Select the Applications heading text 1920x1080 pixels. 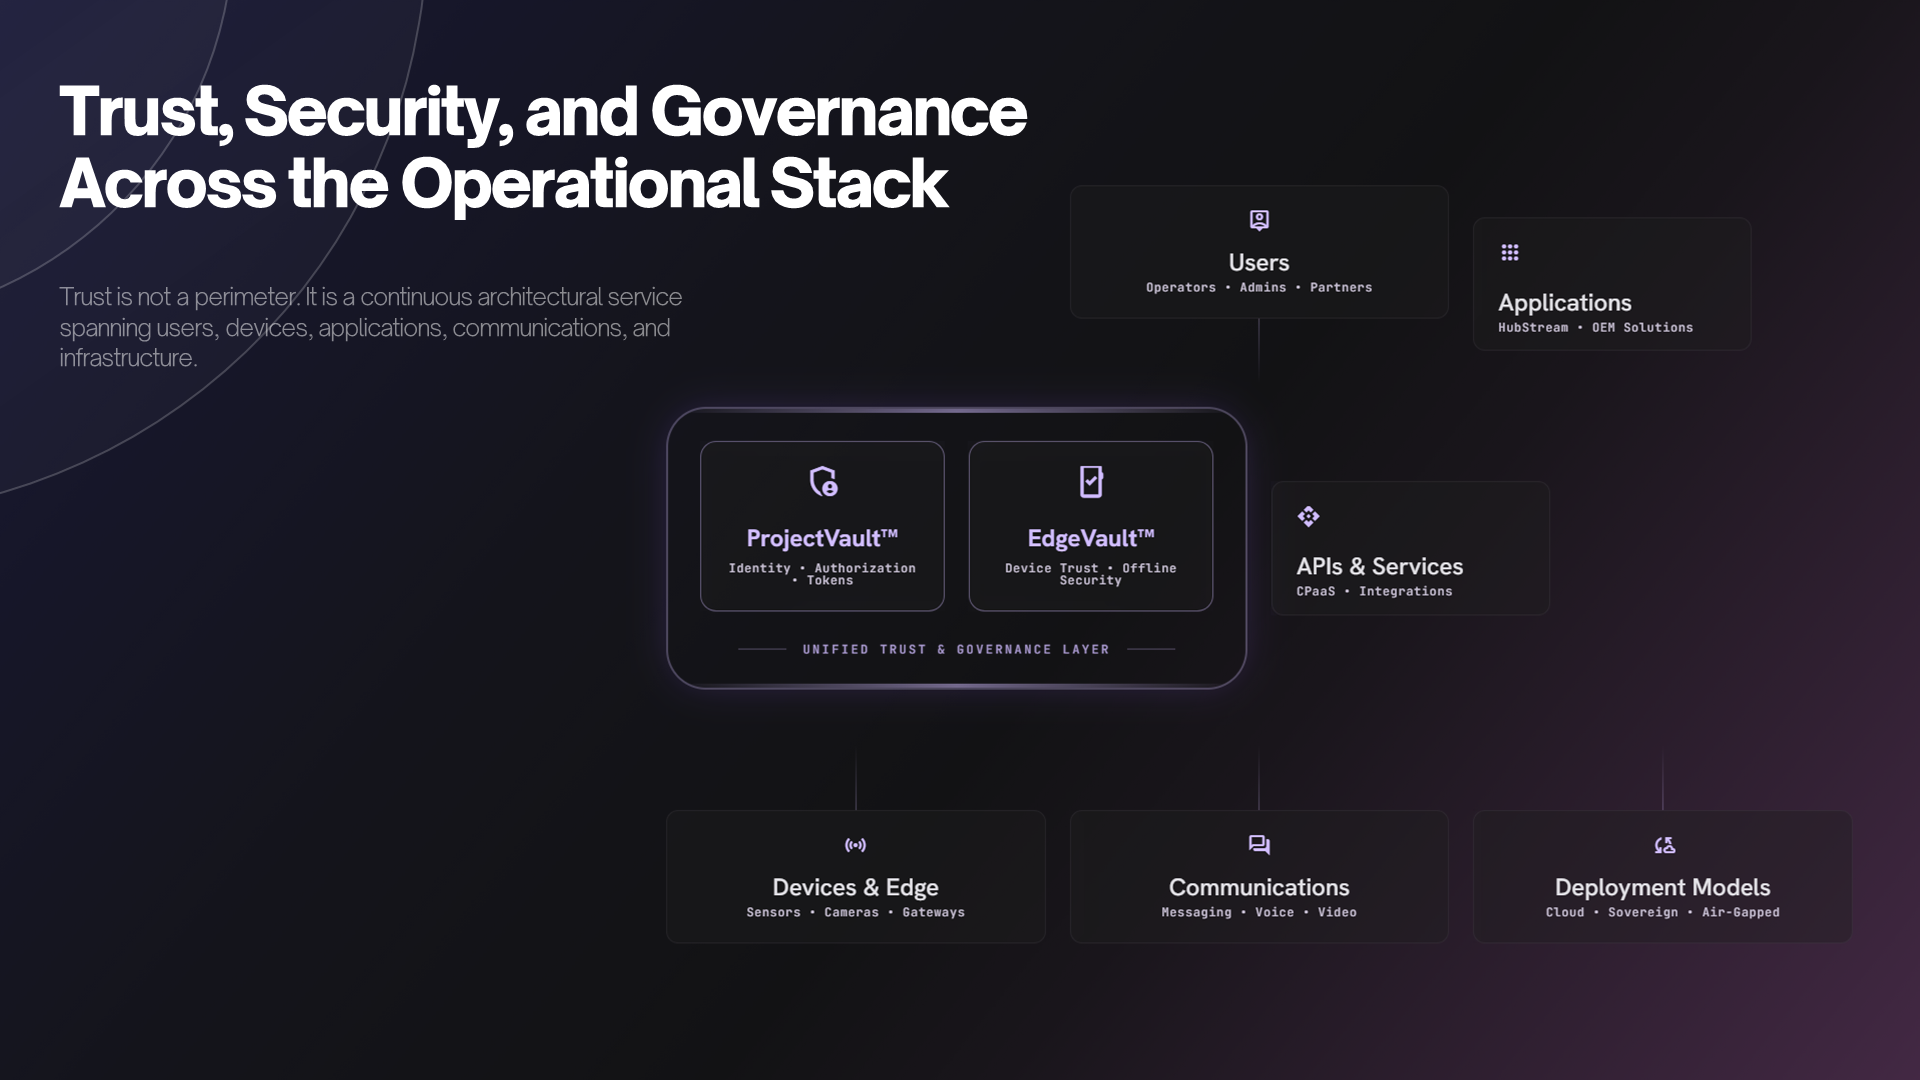tap(1565, 303)
